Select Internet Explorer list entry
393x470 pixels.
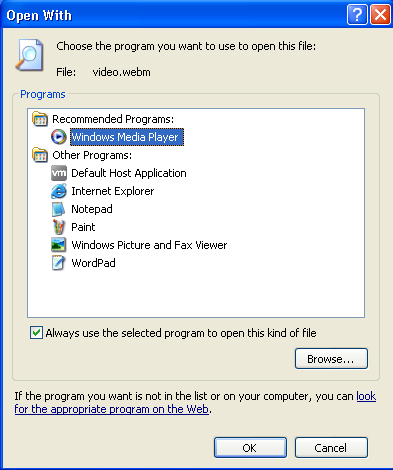(x=113, y=191)
